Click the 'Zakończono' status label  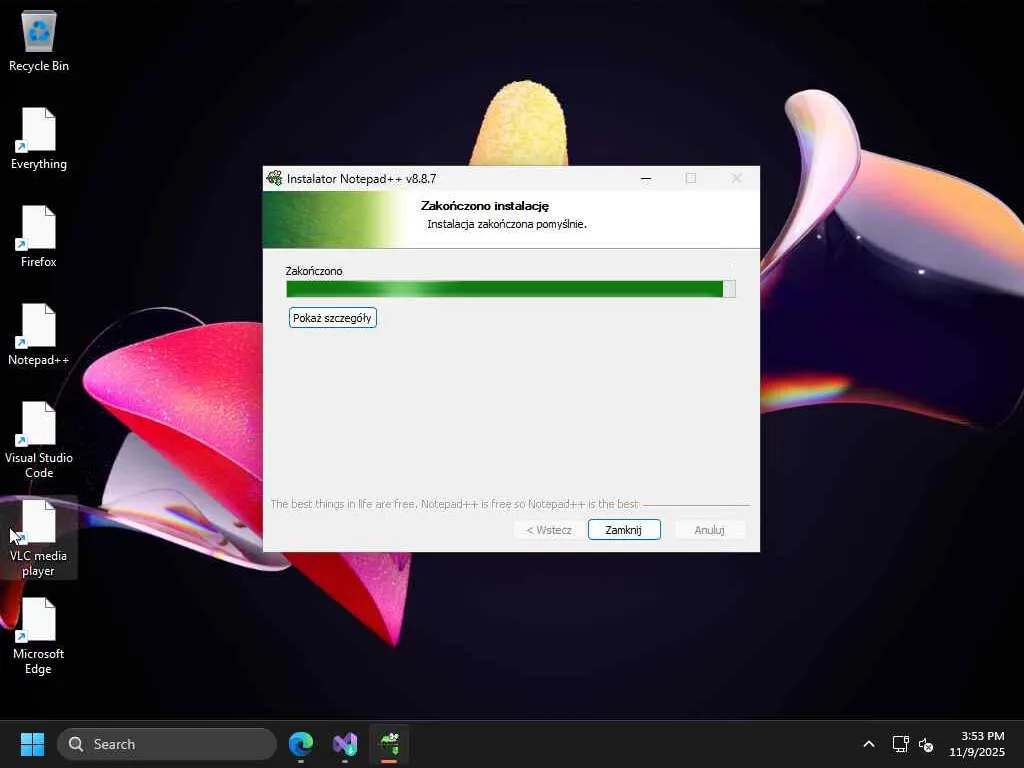313,271
